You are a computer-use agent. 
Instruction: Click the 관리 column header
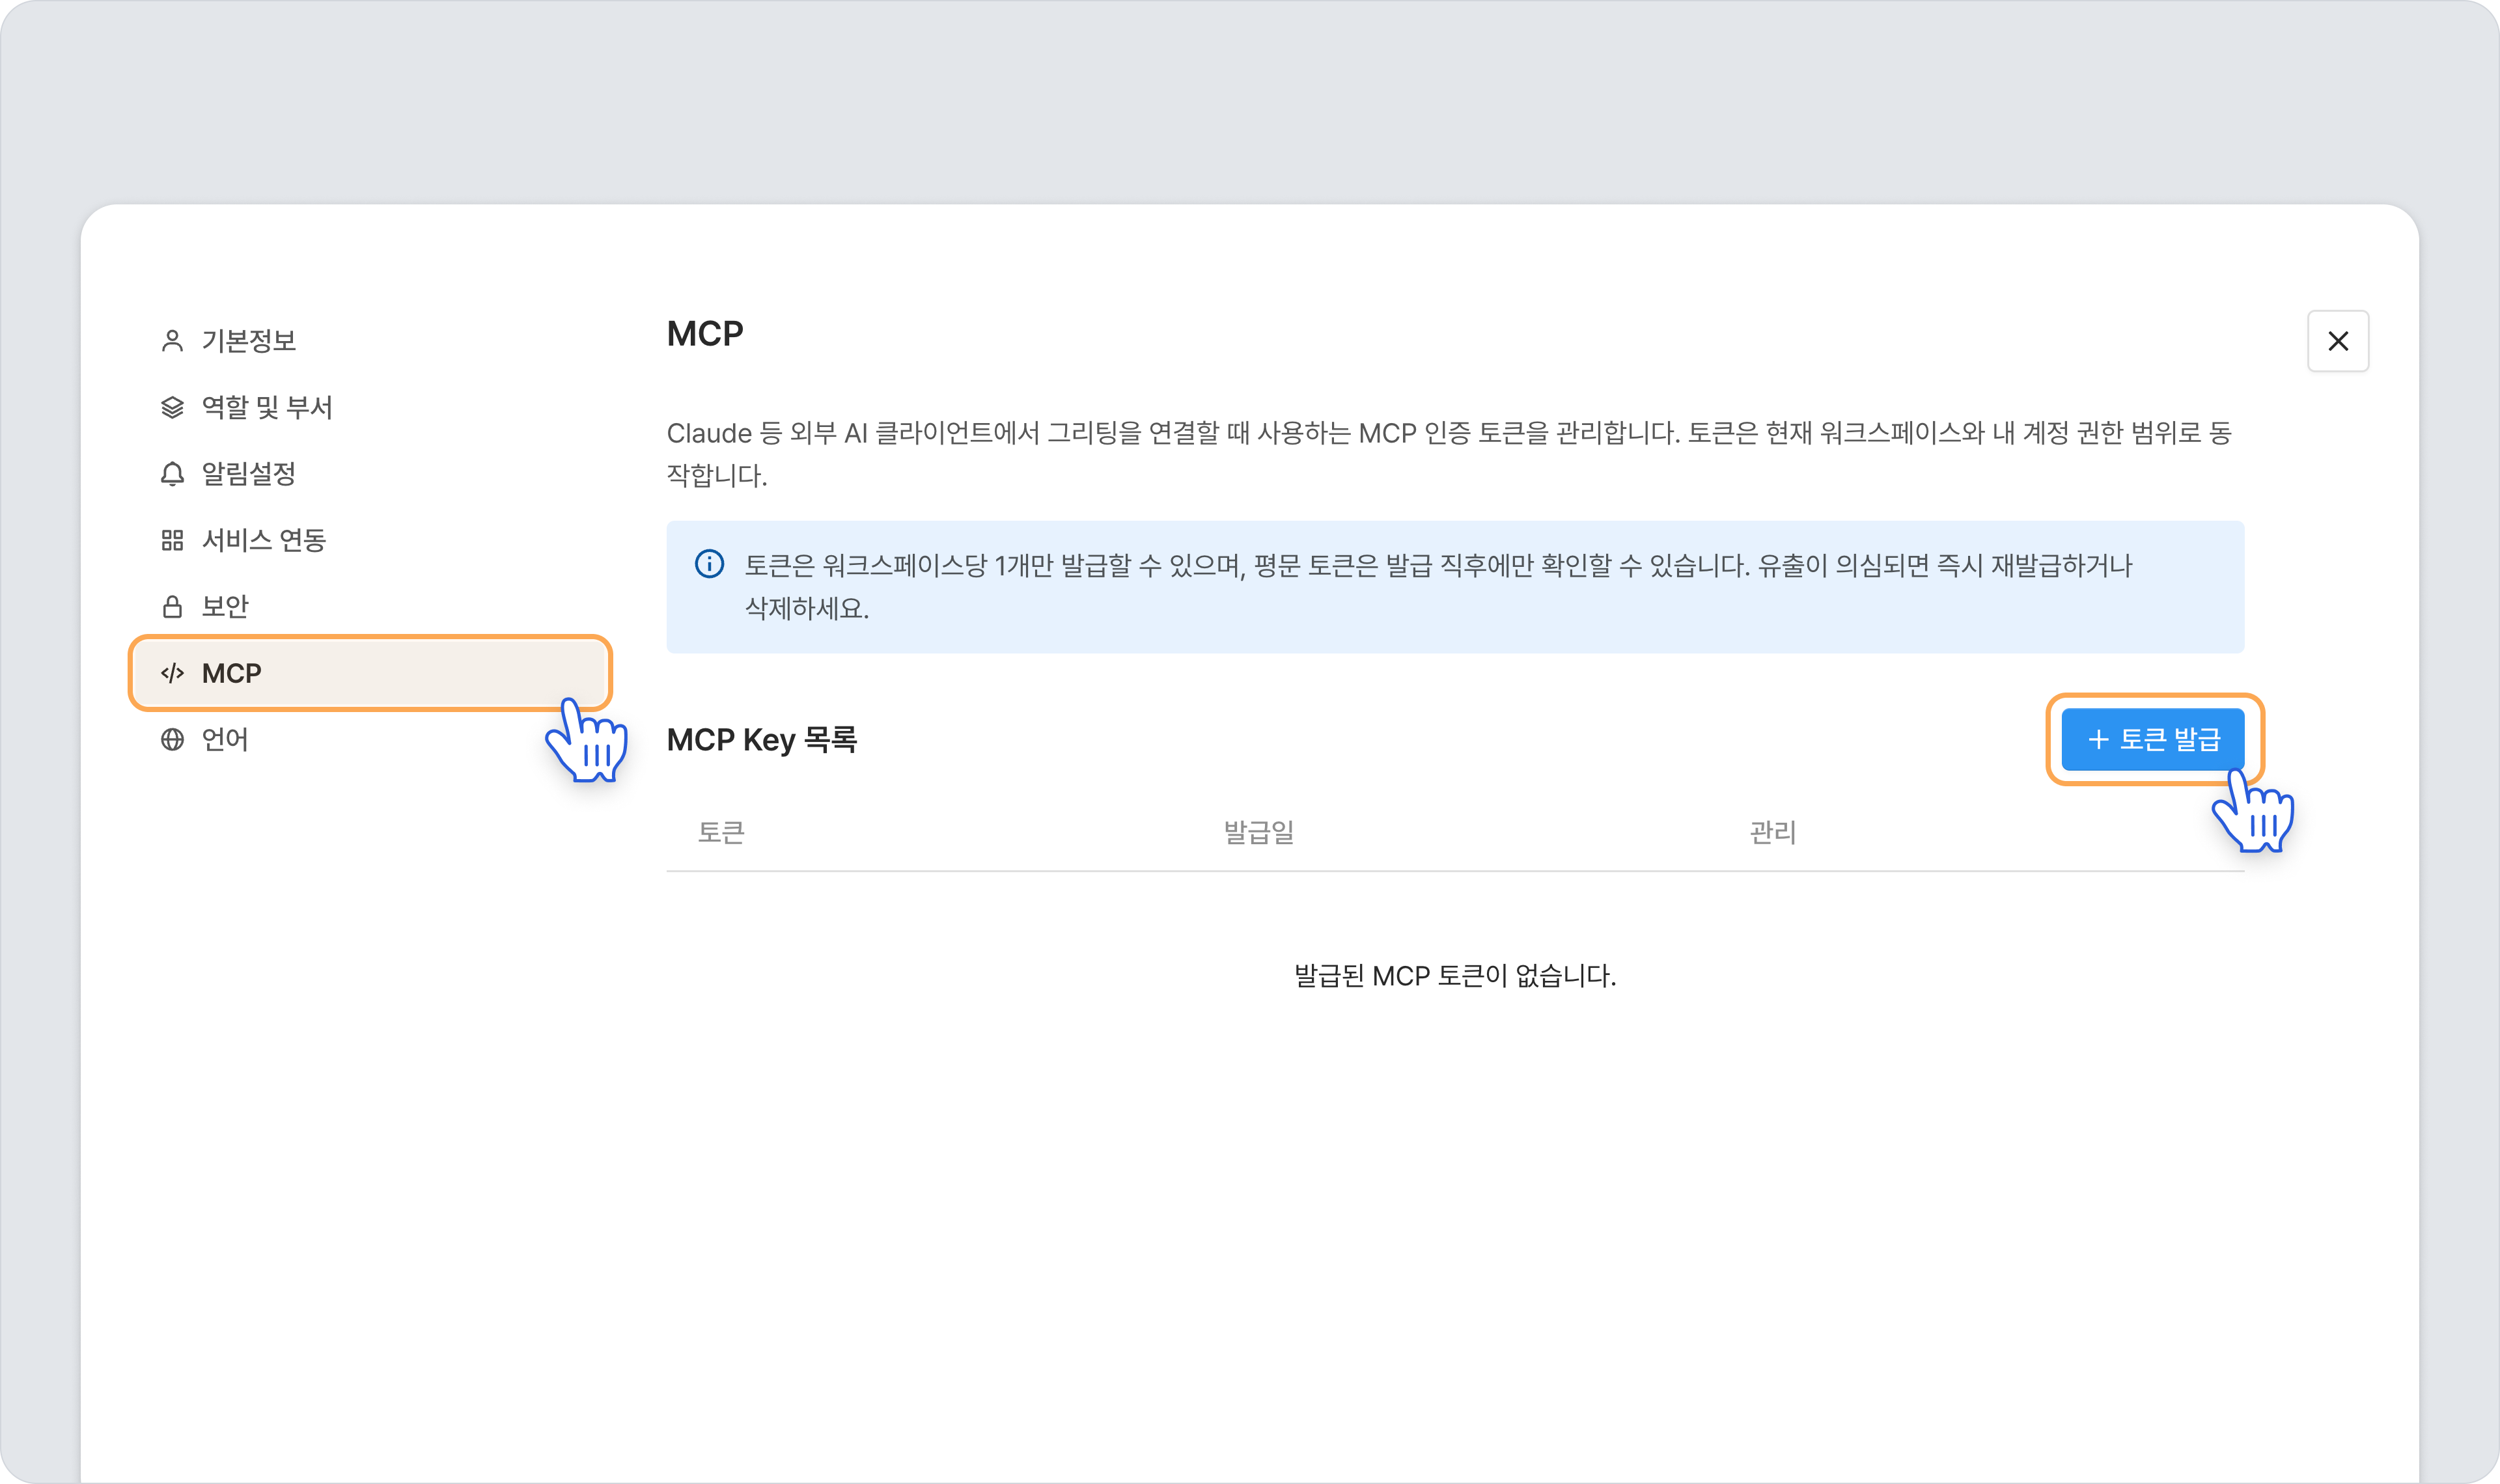[x=1773, y=832]
